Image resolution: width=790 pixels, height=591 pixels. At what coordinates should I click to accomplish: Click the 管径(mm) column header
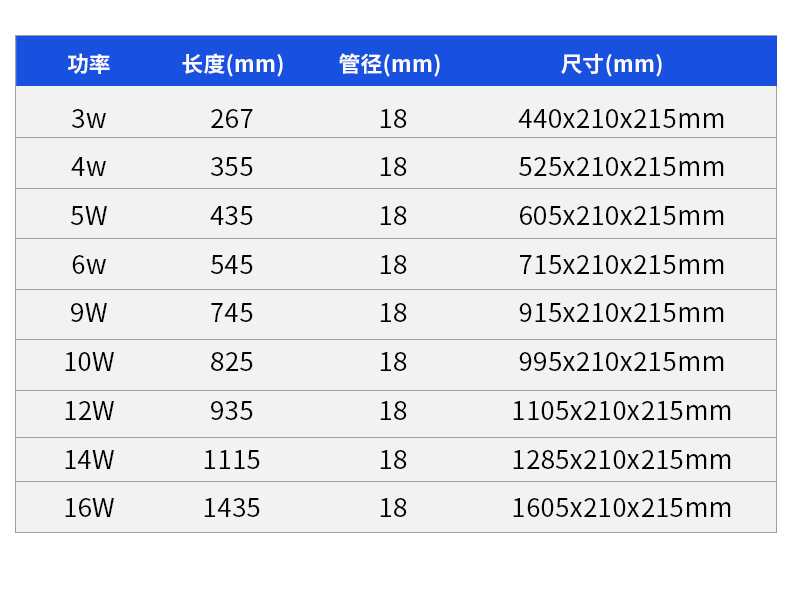pyautogui.click(x=390, y=64)
